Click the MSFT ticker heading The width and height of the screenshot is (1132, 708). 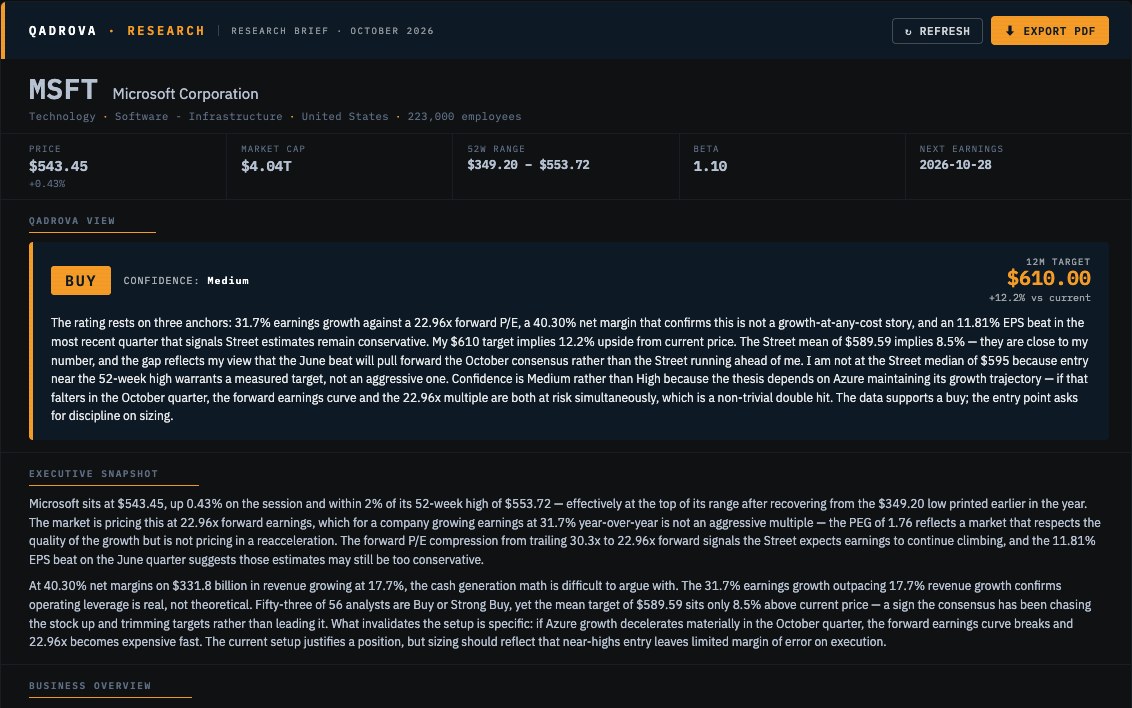63,90
